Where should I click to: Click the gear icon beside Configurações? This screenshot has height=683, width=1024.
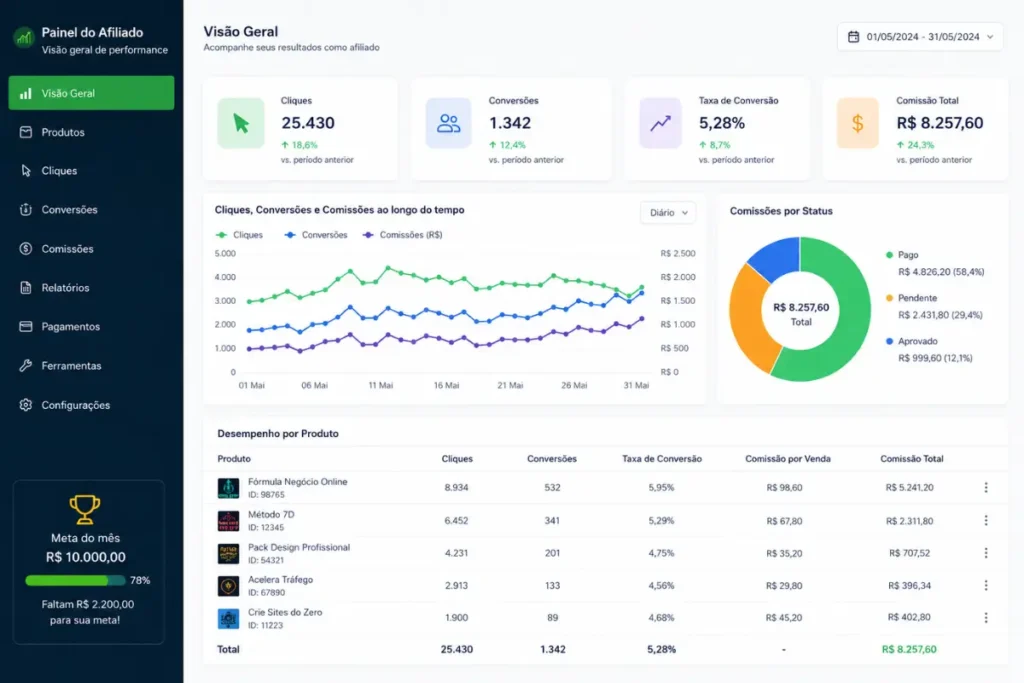pyautogui.click(x=25, y=405)
